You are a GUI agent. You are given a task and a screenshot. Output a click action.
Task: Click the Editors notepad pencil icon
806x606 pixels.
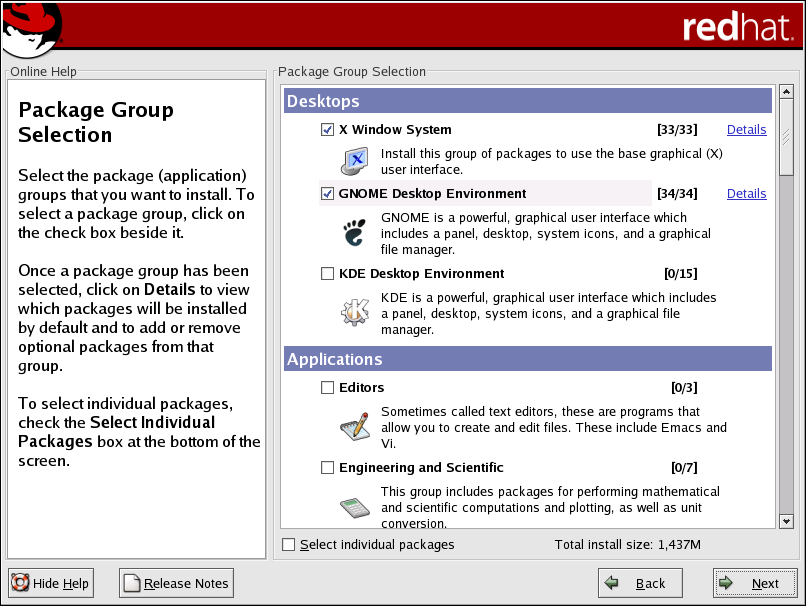354,426
